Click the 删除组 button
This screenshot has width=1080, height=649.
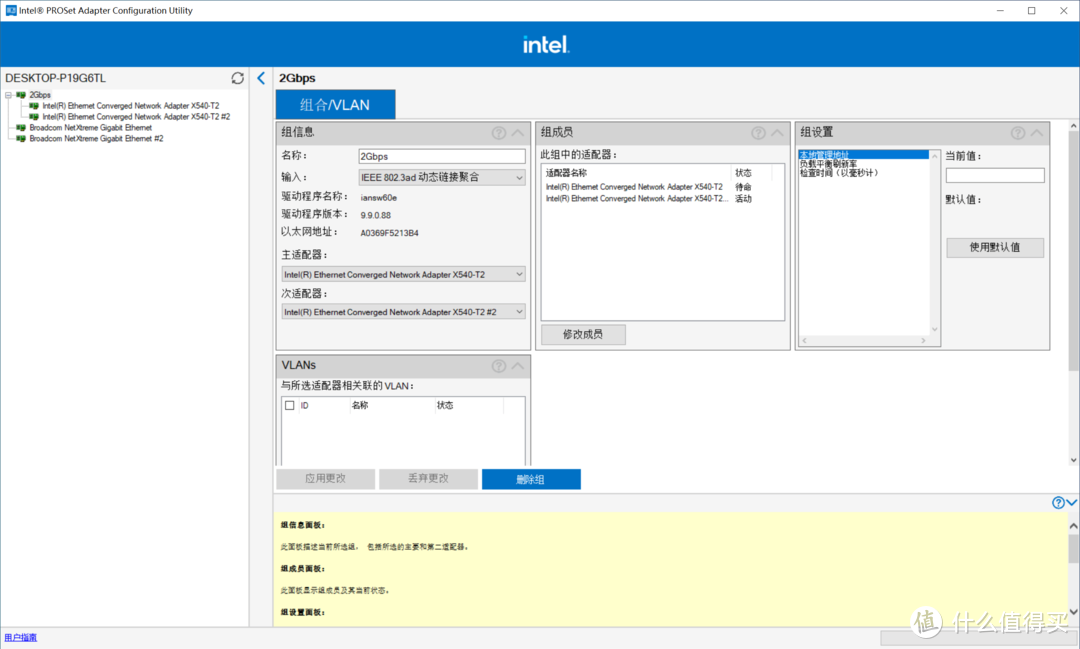(x=531, y=479)
